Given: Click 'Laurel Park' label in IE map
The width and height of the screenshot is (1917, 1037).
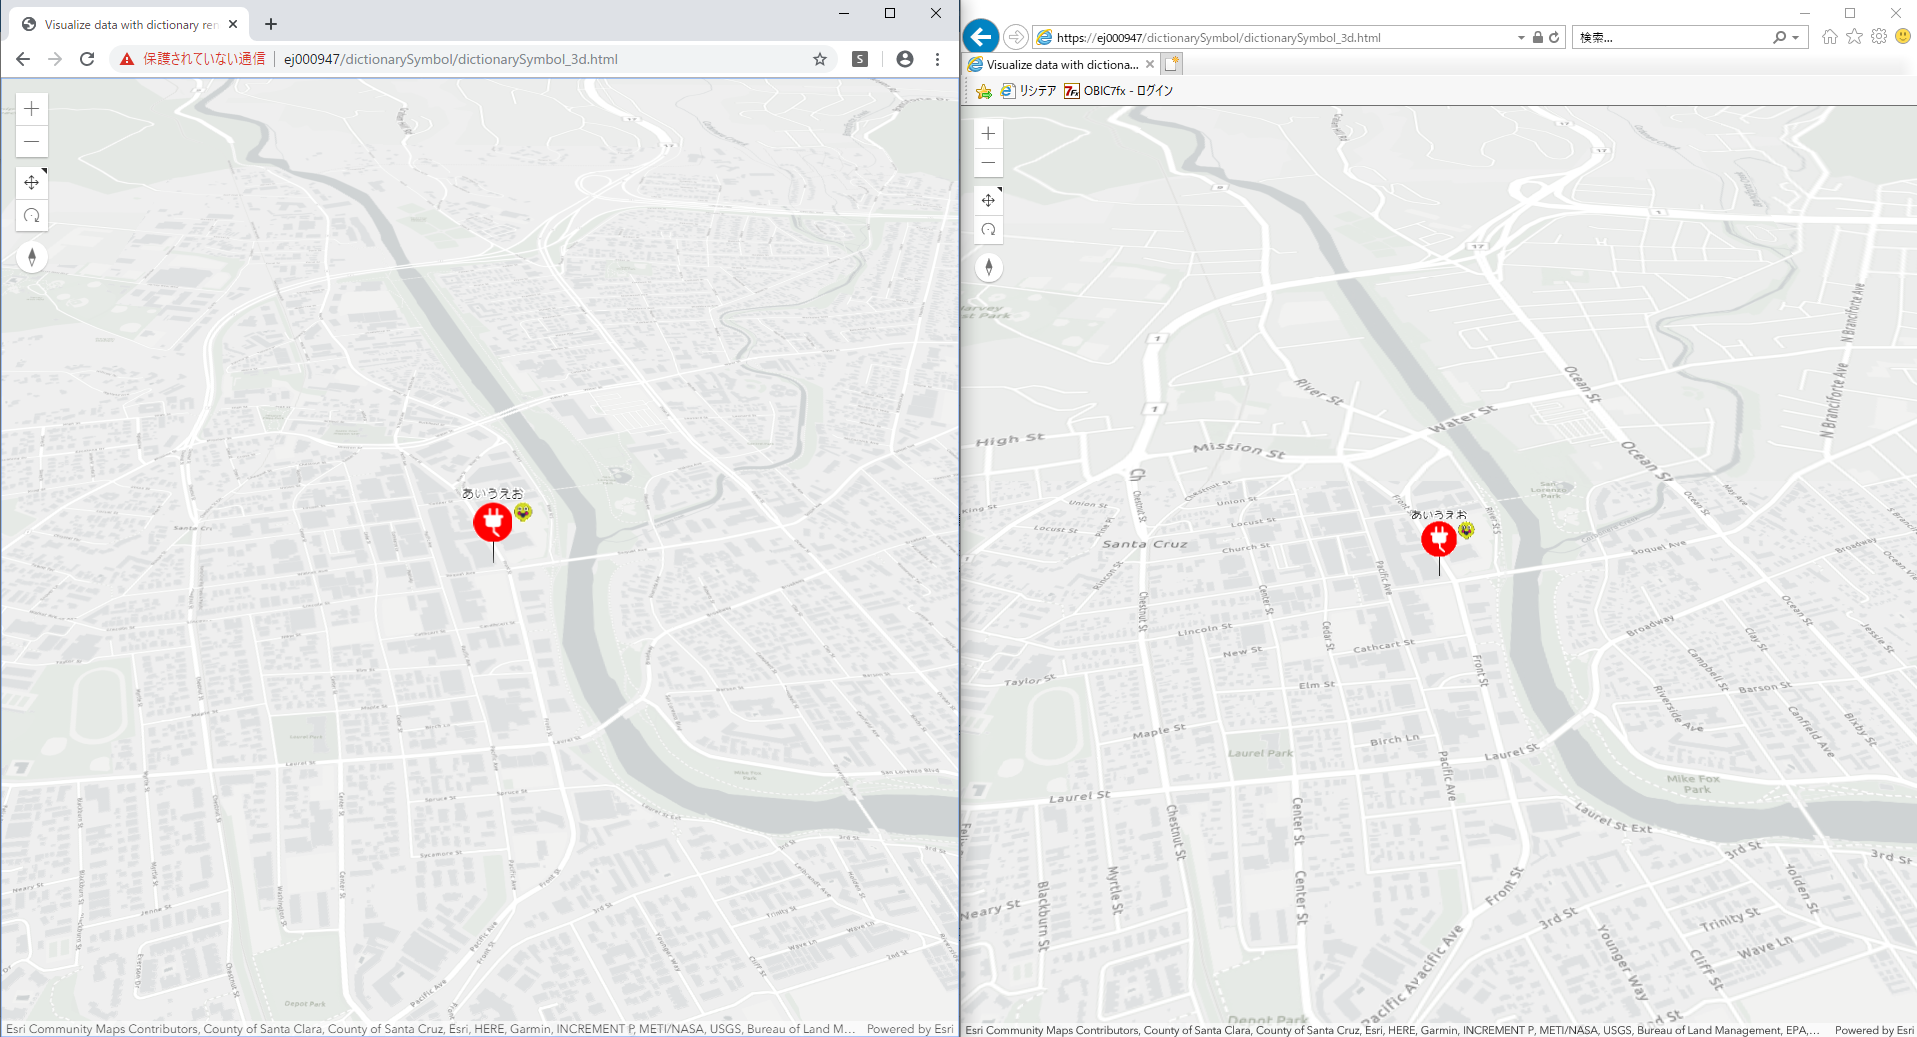Looking at the screenshot, I should 1260,753.
